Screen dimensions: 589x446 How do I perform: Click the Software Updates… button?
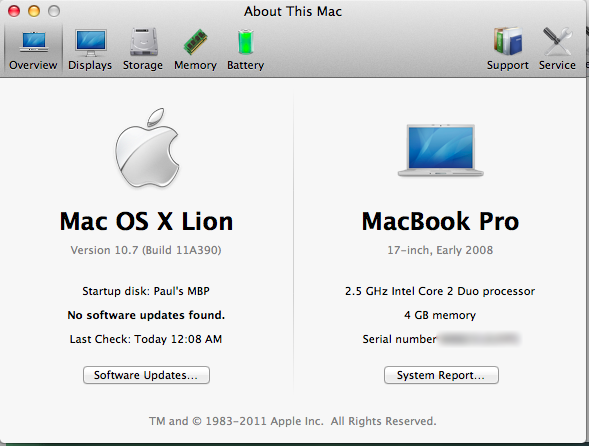(x=146, y=375)
